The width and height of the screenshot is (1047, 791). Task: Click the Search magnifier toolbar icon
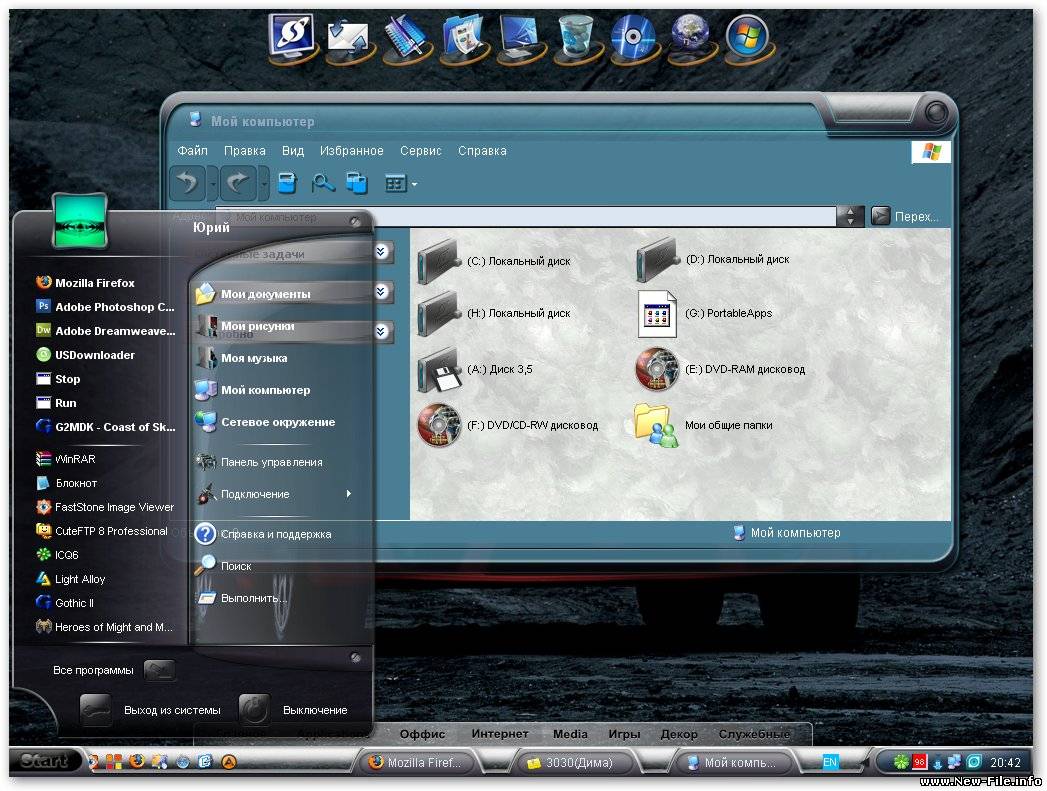(323, 183)
